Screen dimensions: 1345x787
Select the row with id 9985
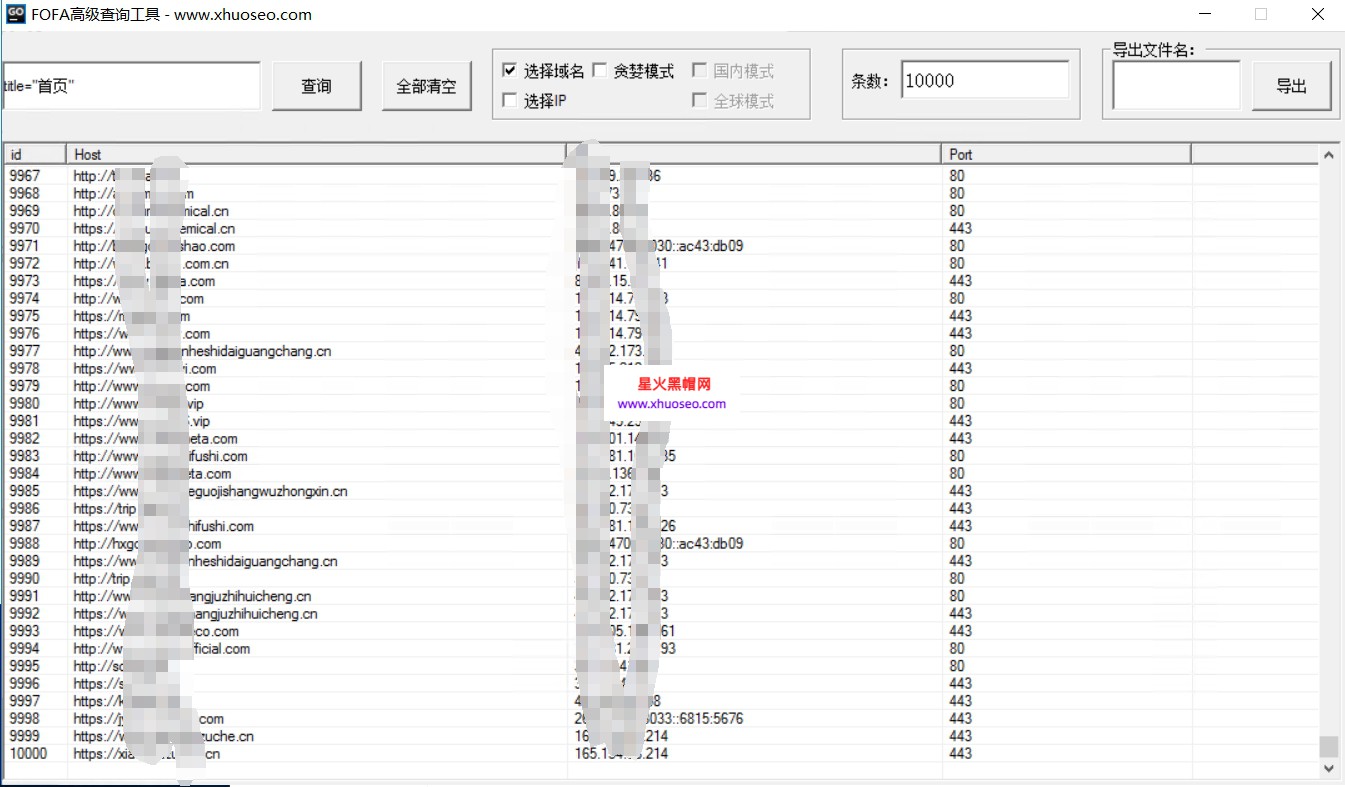pos(660,491)
